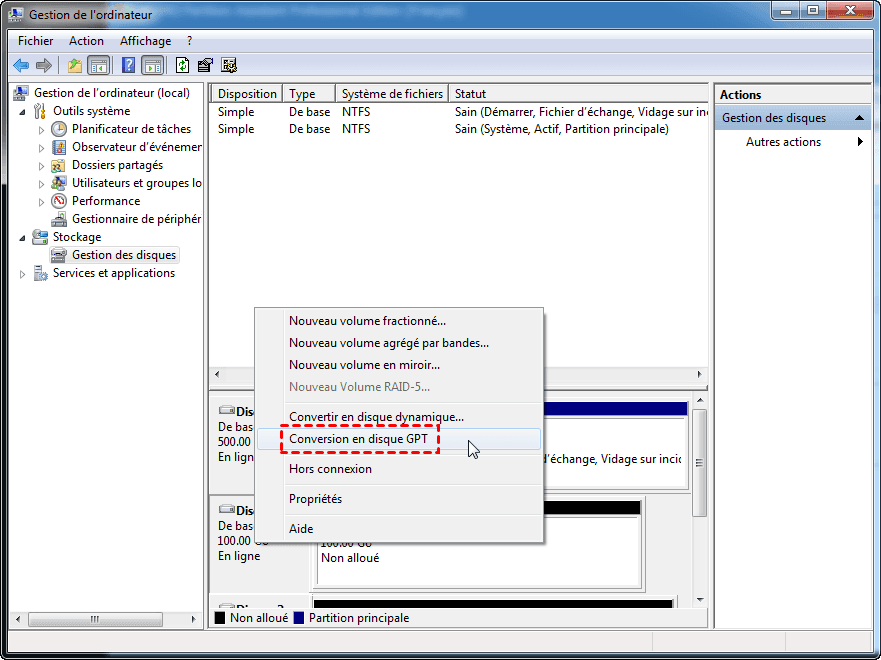Click the disk view vertical scrollbar thumb

(x=700, y=463)
